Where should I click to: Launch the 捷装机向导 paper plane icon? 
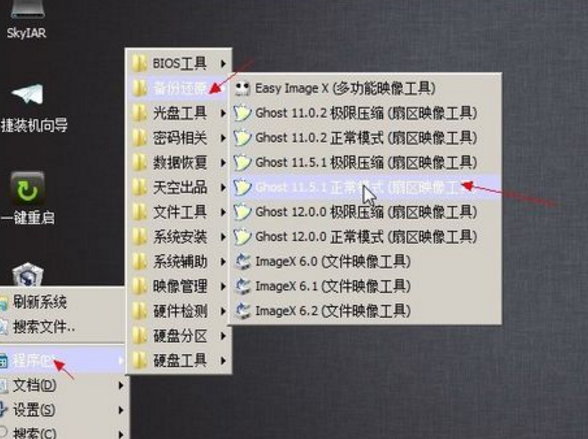(28, 94)
